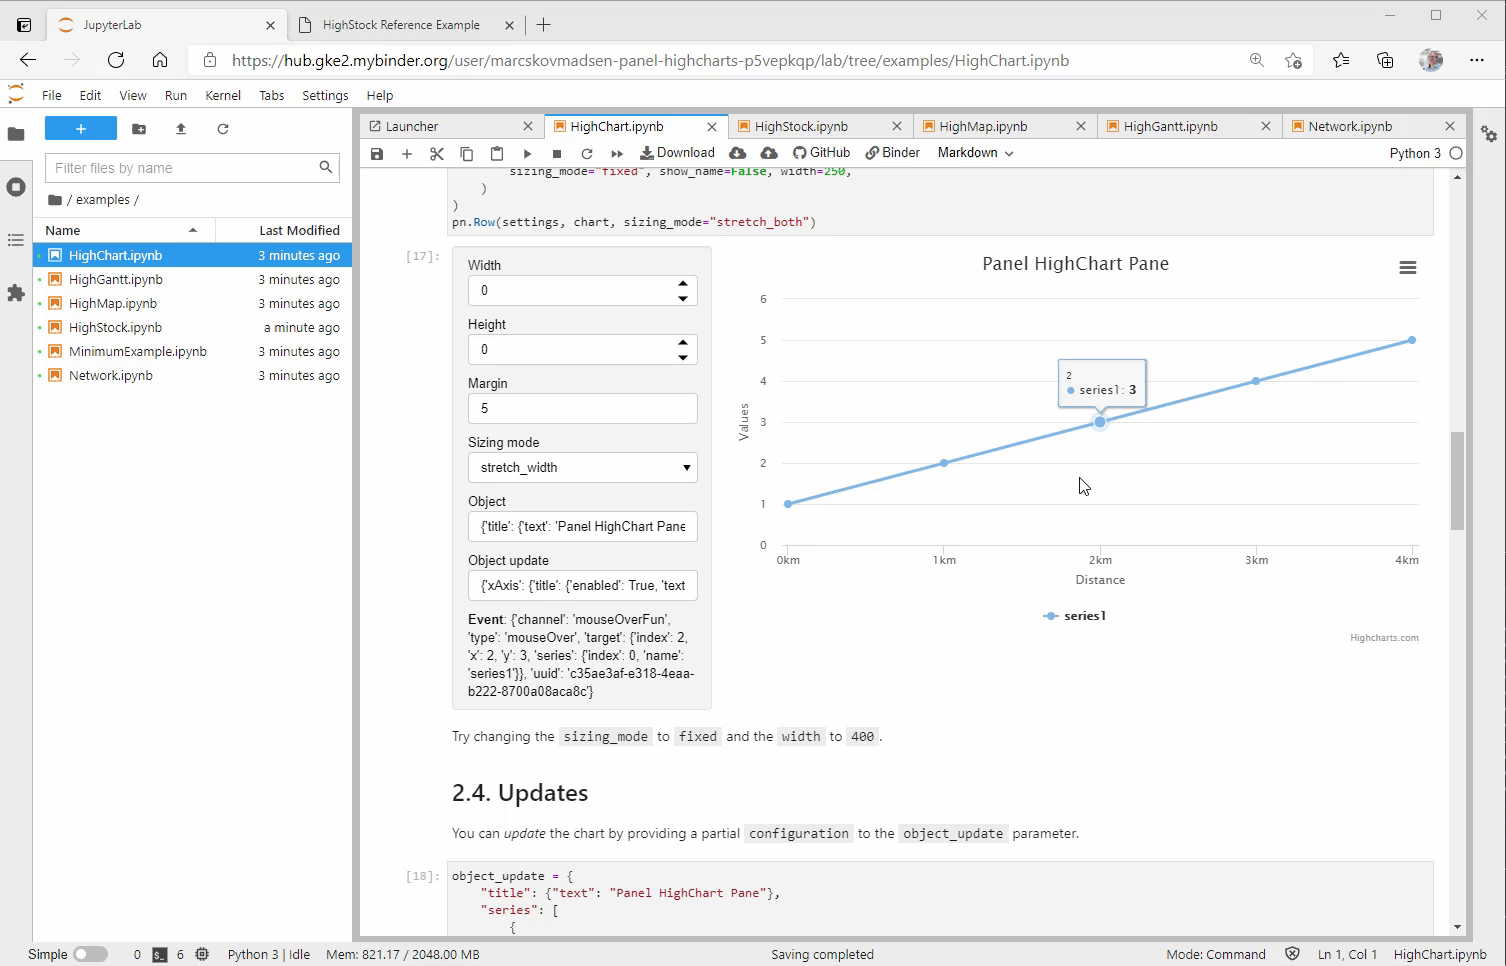The height and width of the screenshot is (966, 1506).
Task: Open the Kernel menu
Action: click(222, 95)
